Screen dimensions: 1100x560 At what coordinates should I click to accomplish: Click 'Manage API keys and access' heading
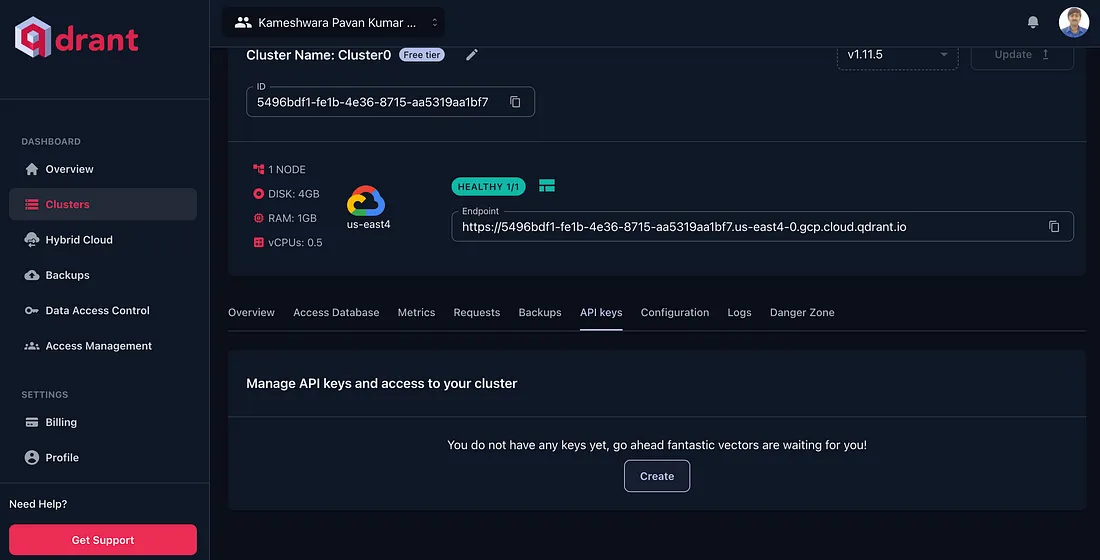382,383
